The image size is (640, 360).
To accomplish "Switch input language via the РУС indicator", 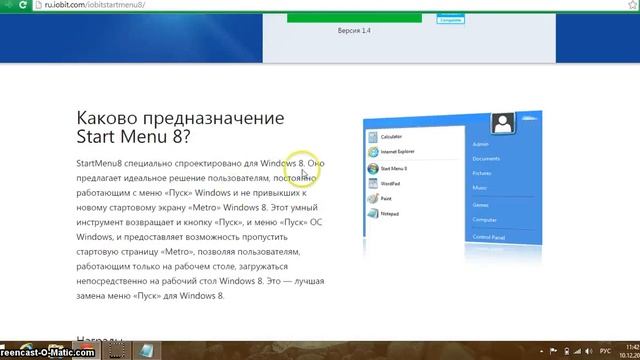I will point(605,351).
